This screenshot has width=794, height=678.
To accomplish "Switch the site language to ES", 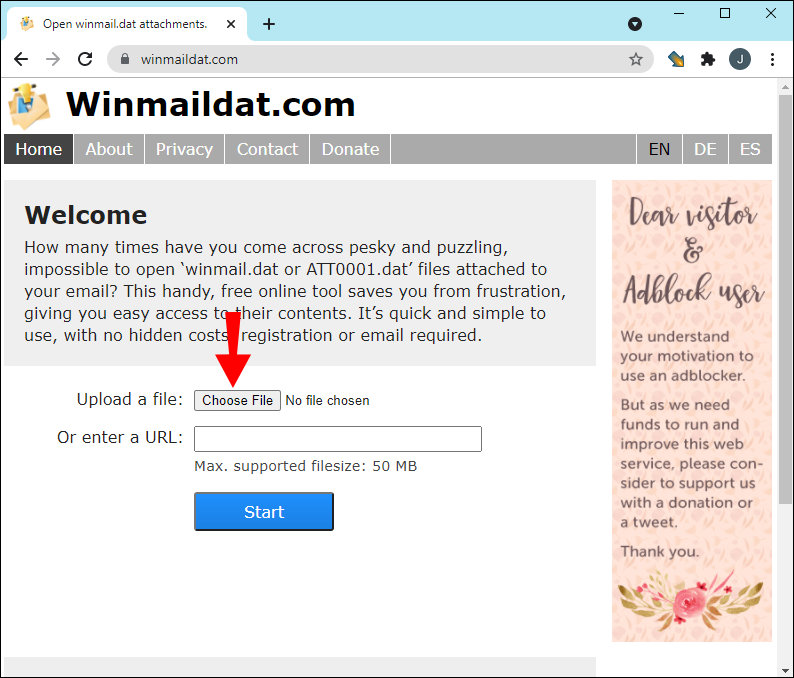I will (750, 149).
